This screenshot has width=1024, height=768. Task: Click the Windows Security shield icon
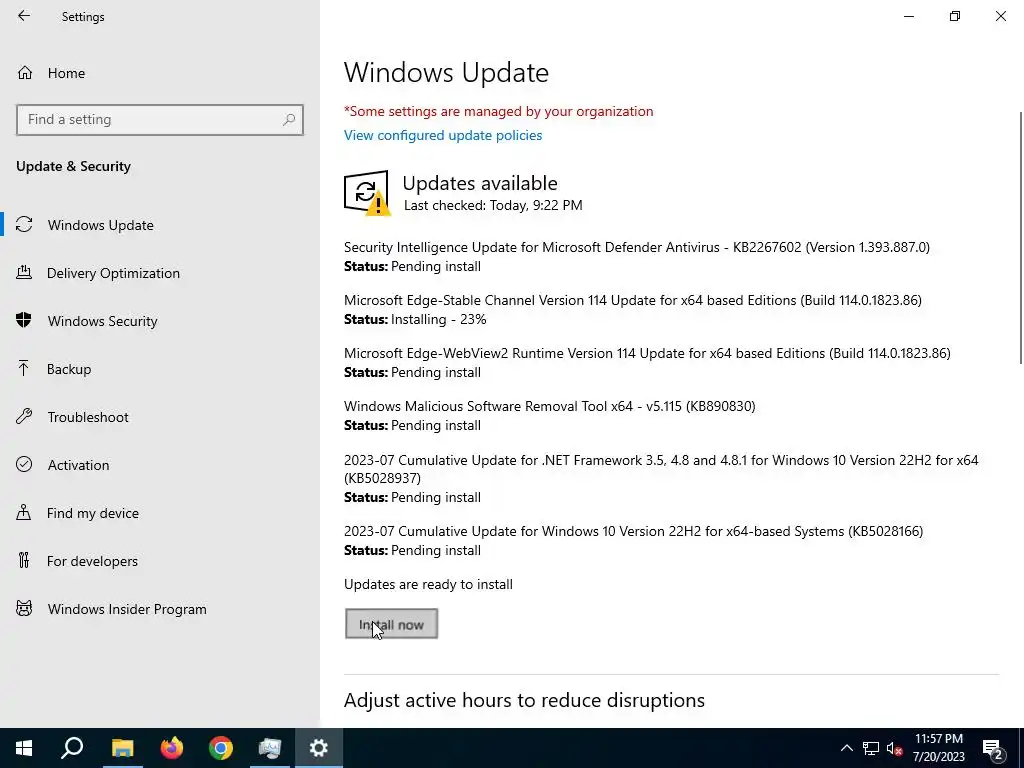point(24,321)
